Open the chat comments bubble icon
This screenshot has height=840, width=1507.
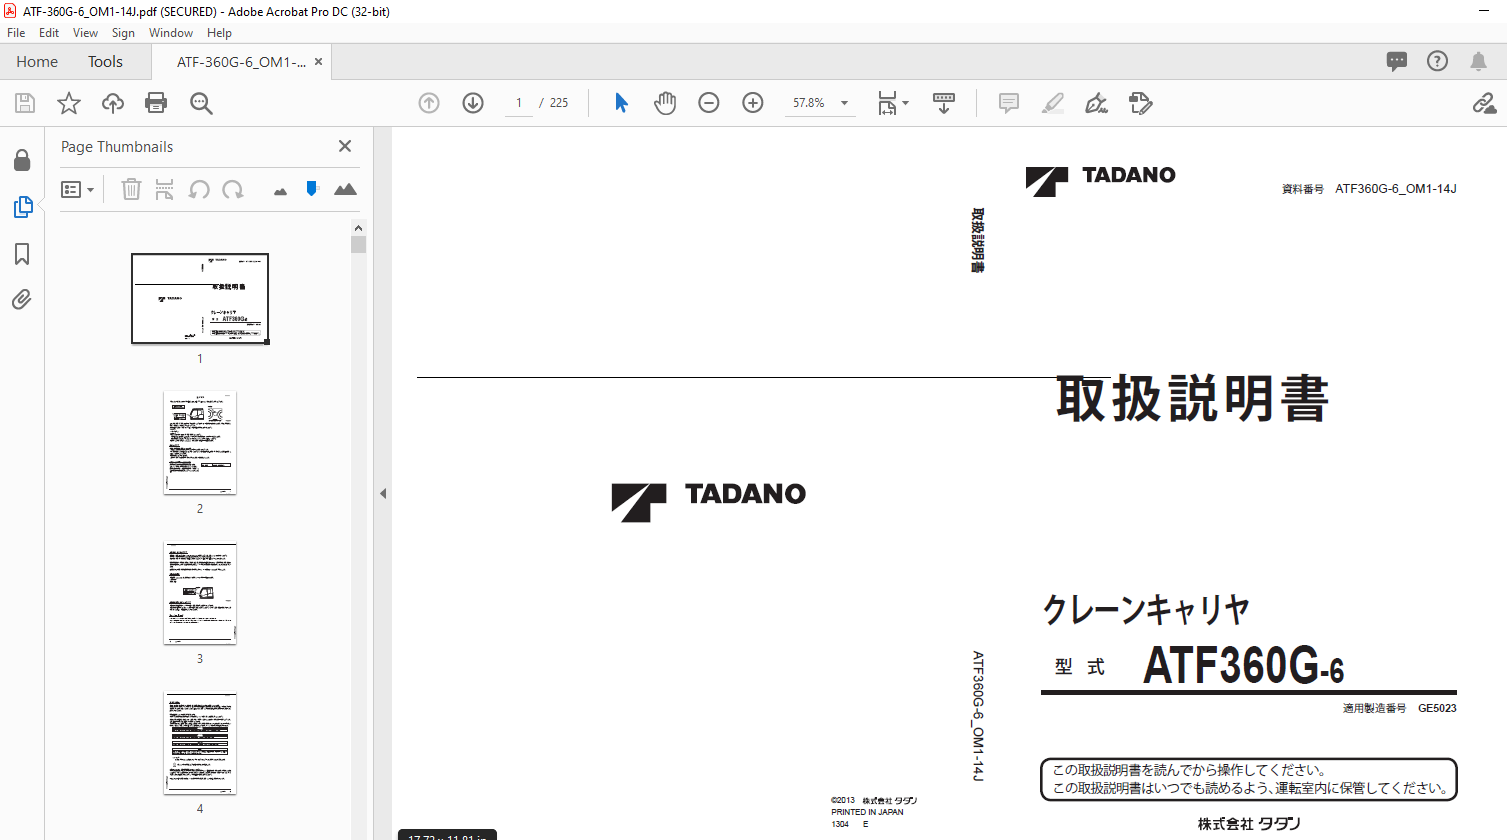click(x=1397, y=61)
